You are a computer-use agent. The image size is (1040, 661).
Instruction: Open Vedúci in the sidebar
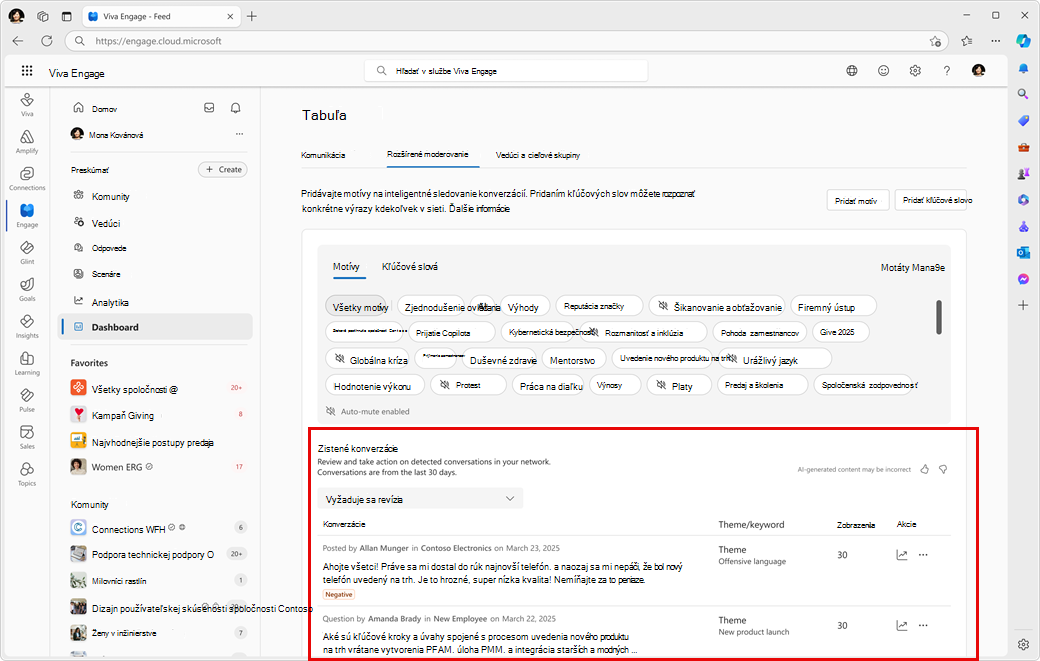[106, 223]
